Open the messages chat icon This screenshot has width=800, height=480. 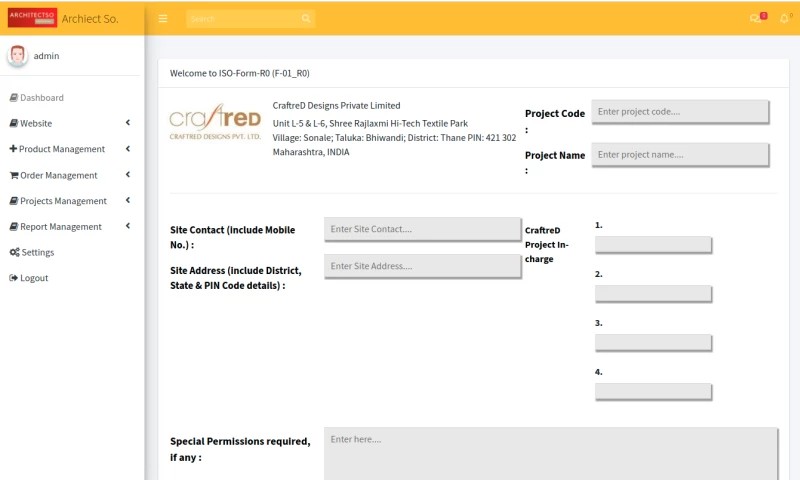[755, 18]
